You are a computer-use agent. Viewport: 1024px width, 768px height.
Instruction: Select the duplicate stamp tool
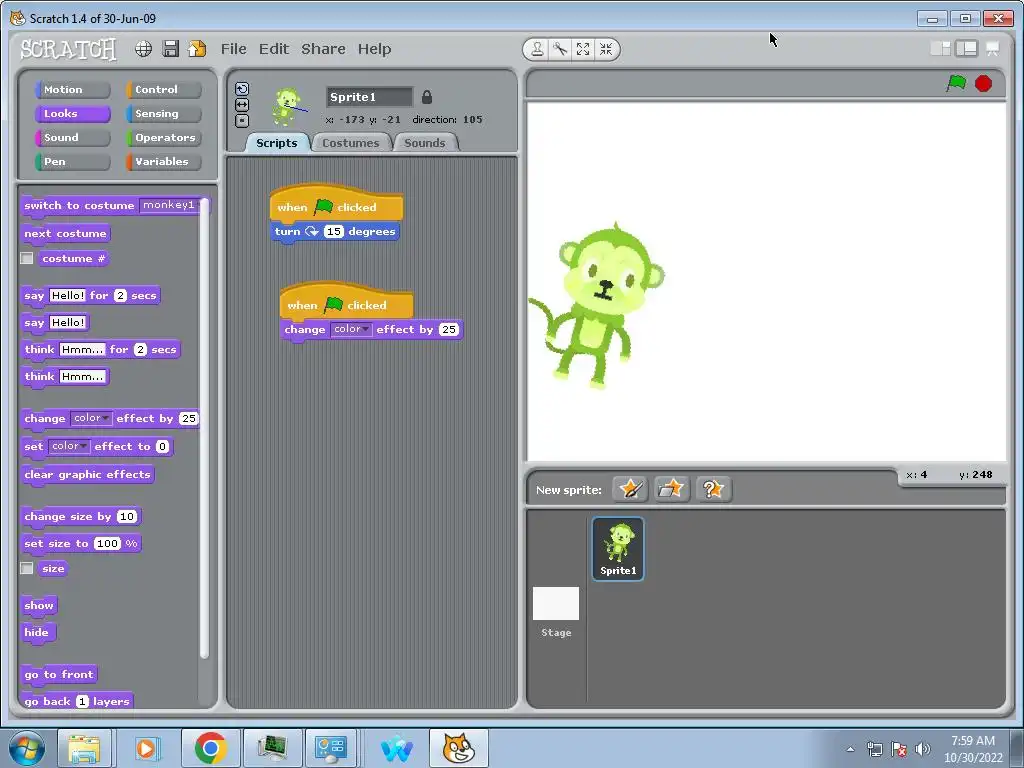(x=537, y=49)
